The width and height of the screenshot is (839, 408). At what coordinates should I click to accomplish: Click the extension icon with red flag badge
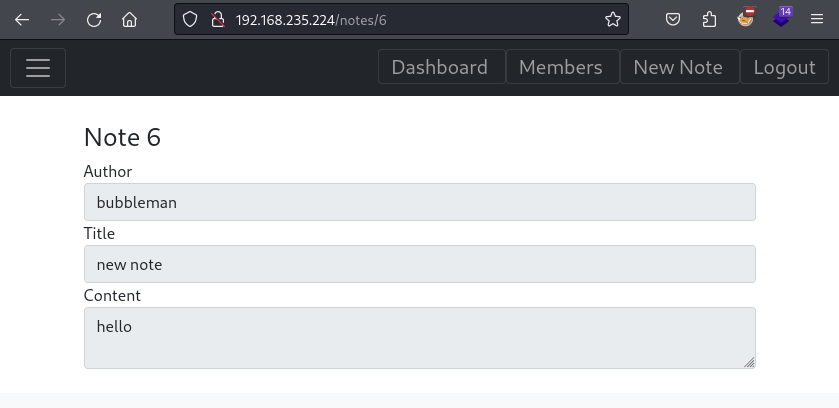pos(746,17)
